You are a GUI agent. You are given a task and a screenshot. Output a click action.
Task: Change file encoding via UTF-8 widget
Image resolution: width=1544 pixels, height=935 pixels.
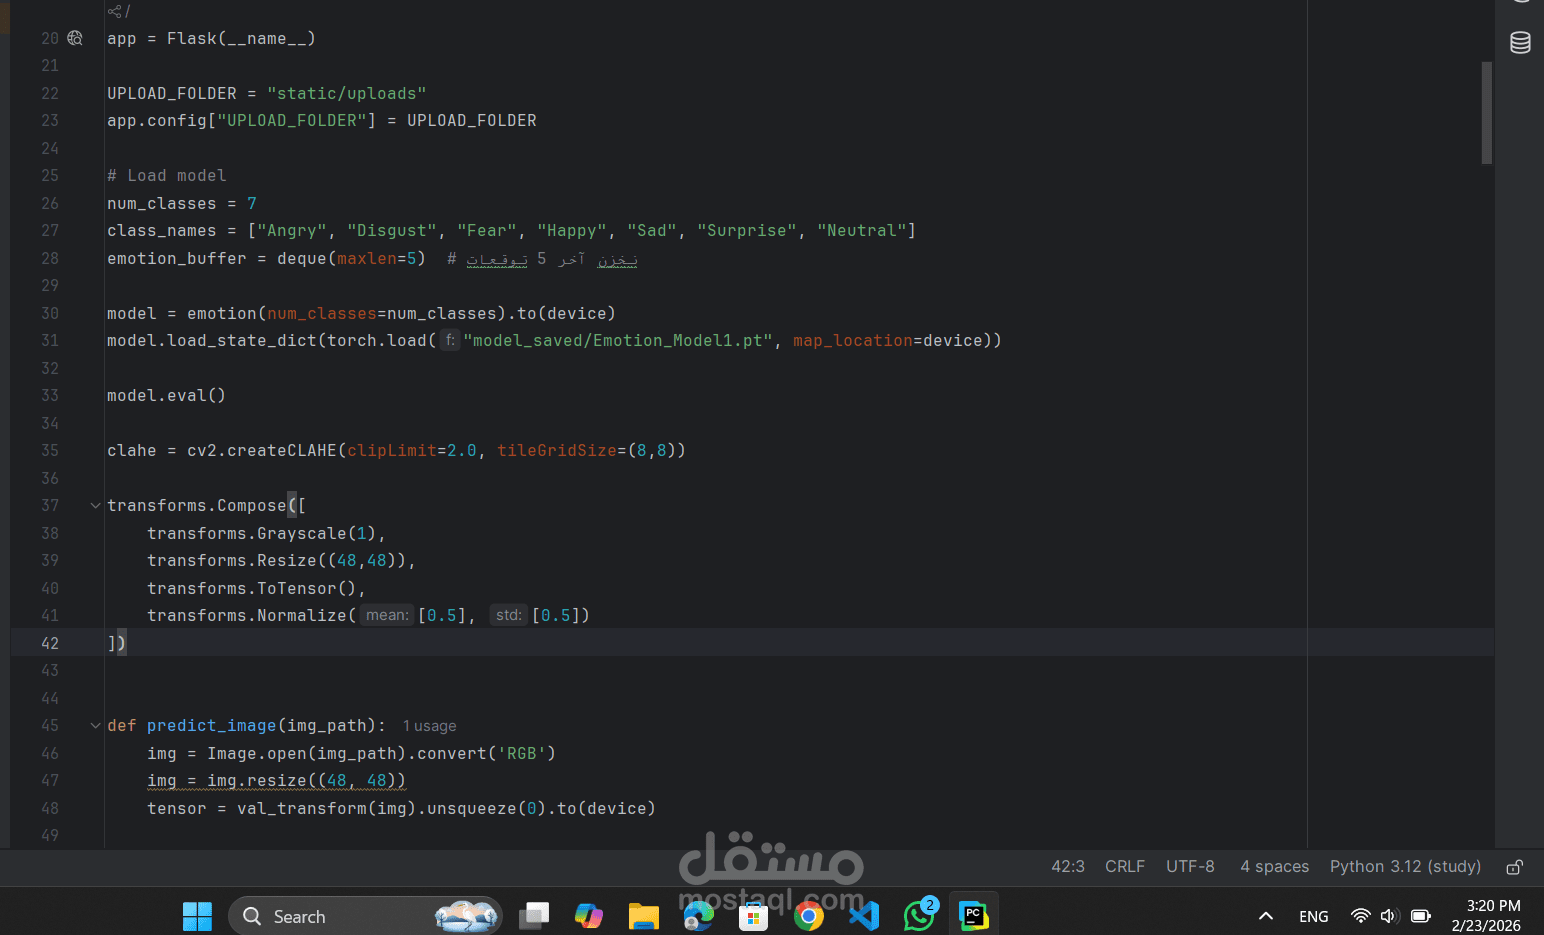coord(1190,867)
